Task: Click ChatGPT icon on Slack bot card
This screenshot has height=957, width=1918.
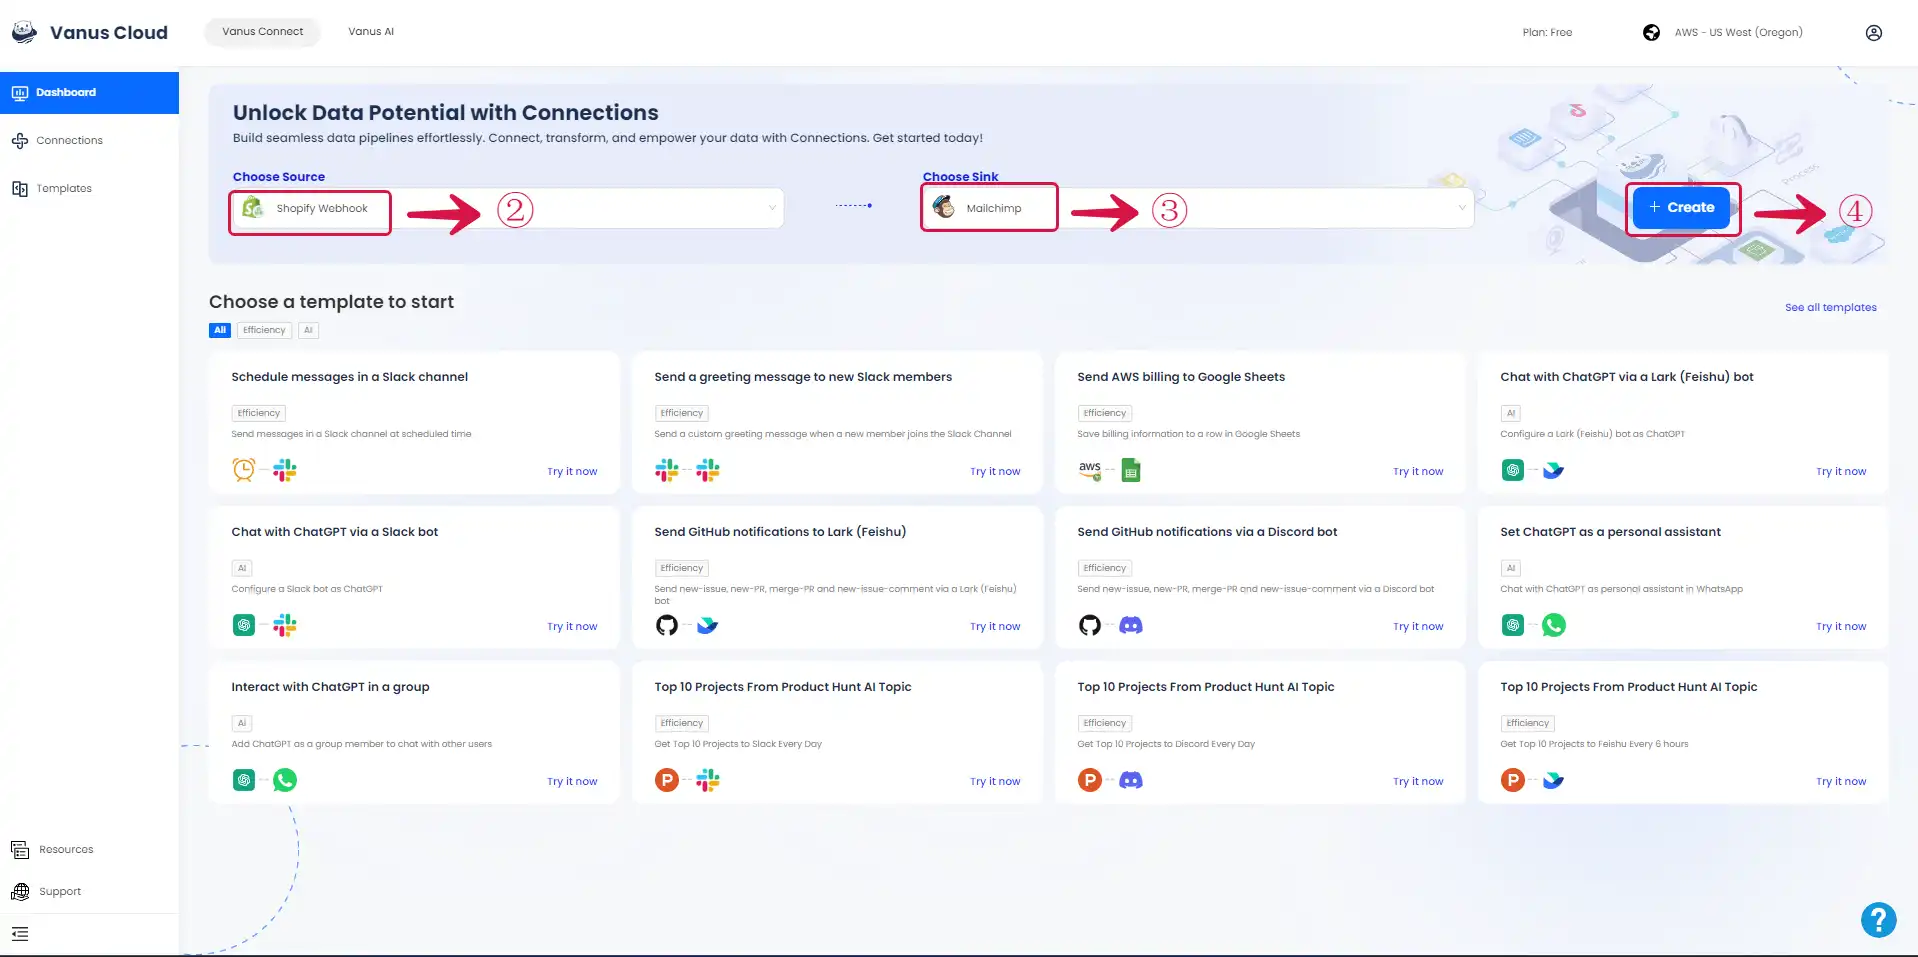Action: 244,625
